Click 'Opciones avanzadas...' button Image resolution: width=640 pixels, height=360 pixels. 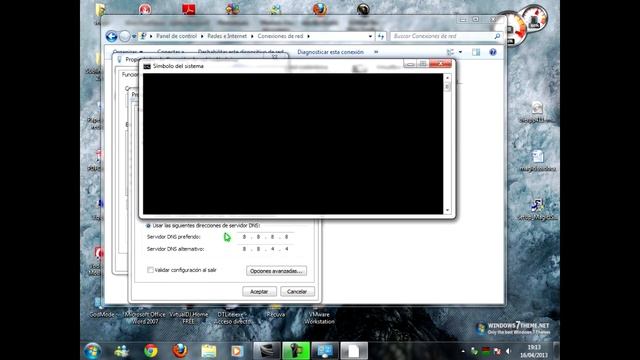click(276, 271)
